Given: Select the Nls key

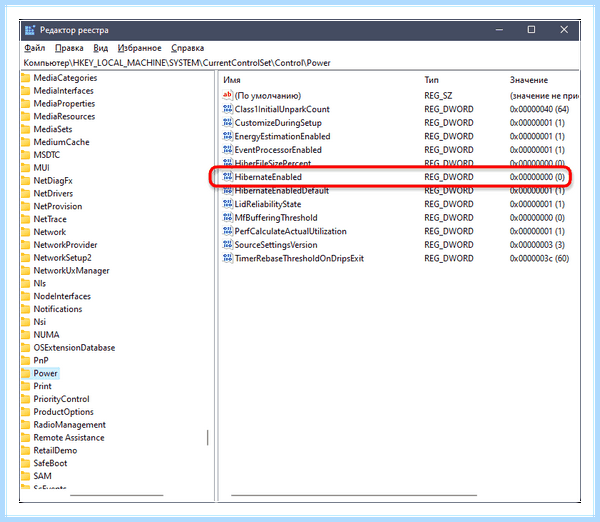Looking at the screenshot, I should (40, 283).
